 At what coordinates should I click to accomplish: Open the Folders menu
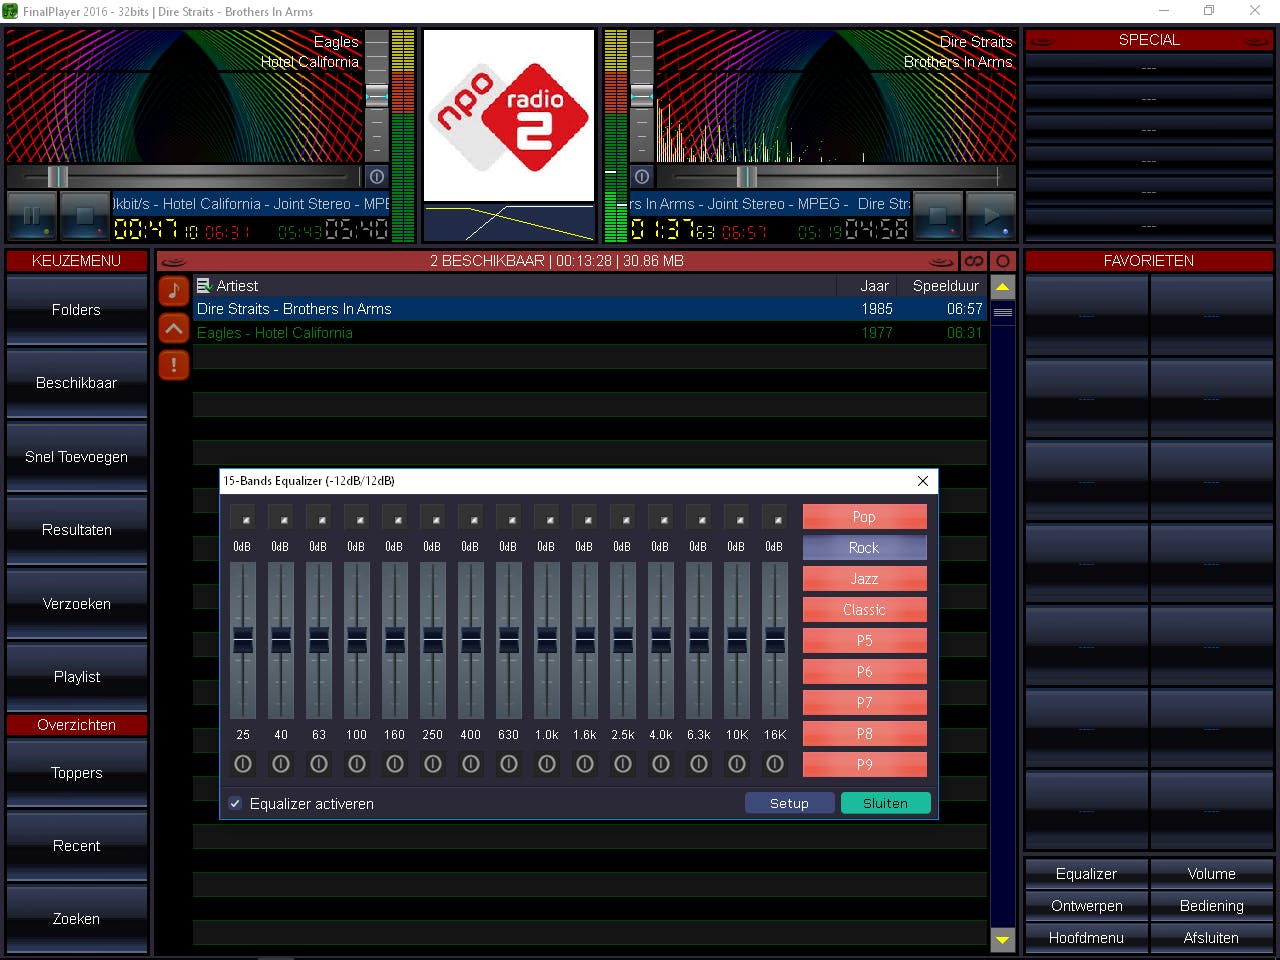tap(77, 310)
